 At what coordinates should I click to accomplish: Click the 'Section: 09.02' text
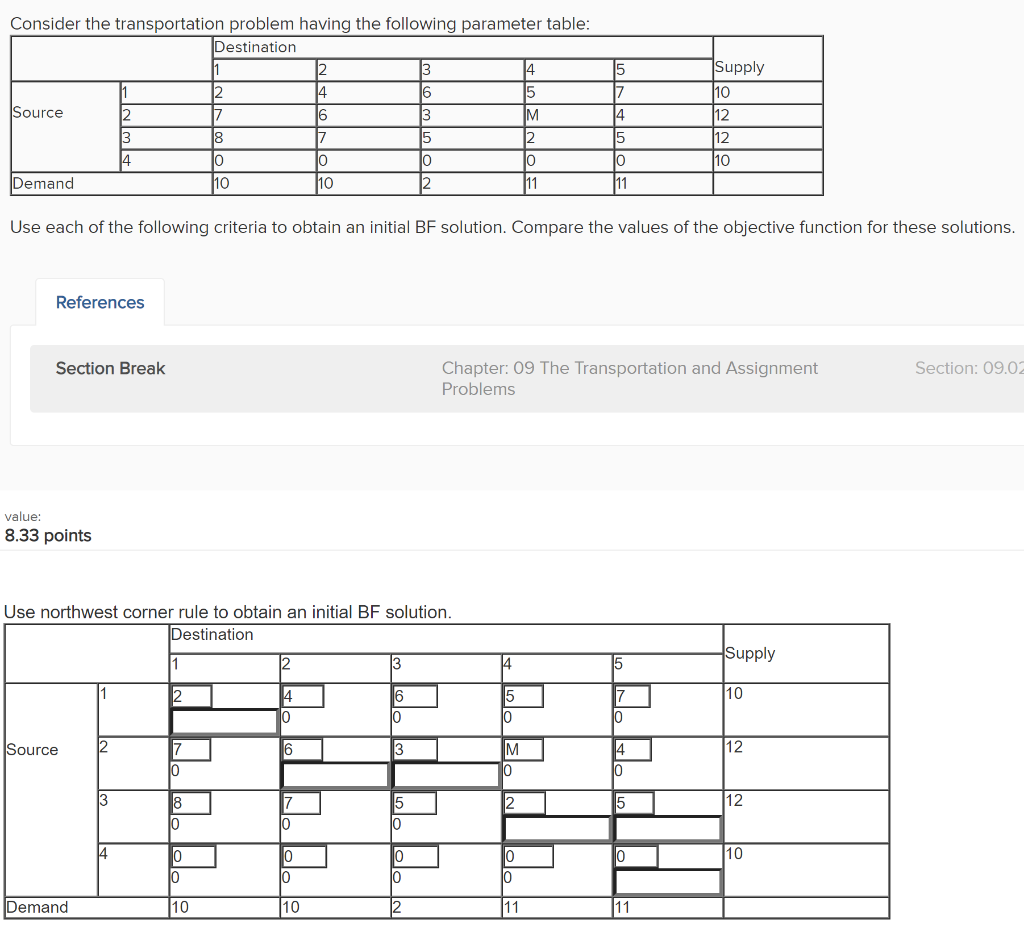point(969,368)
